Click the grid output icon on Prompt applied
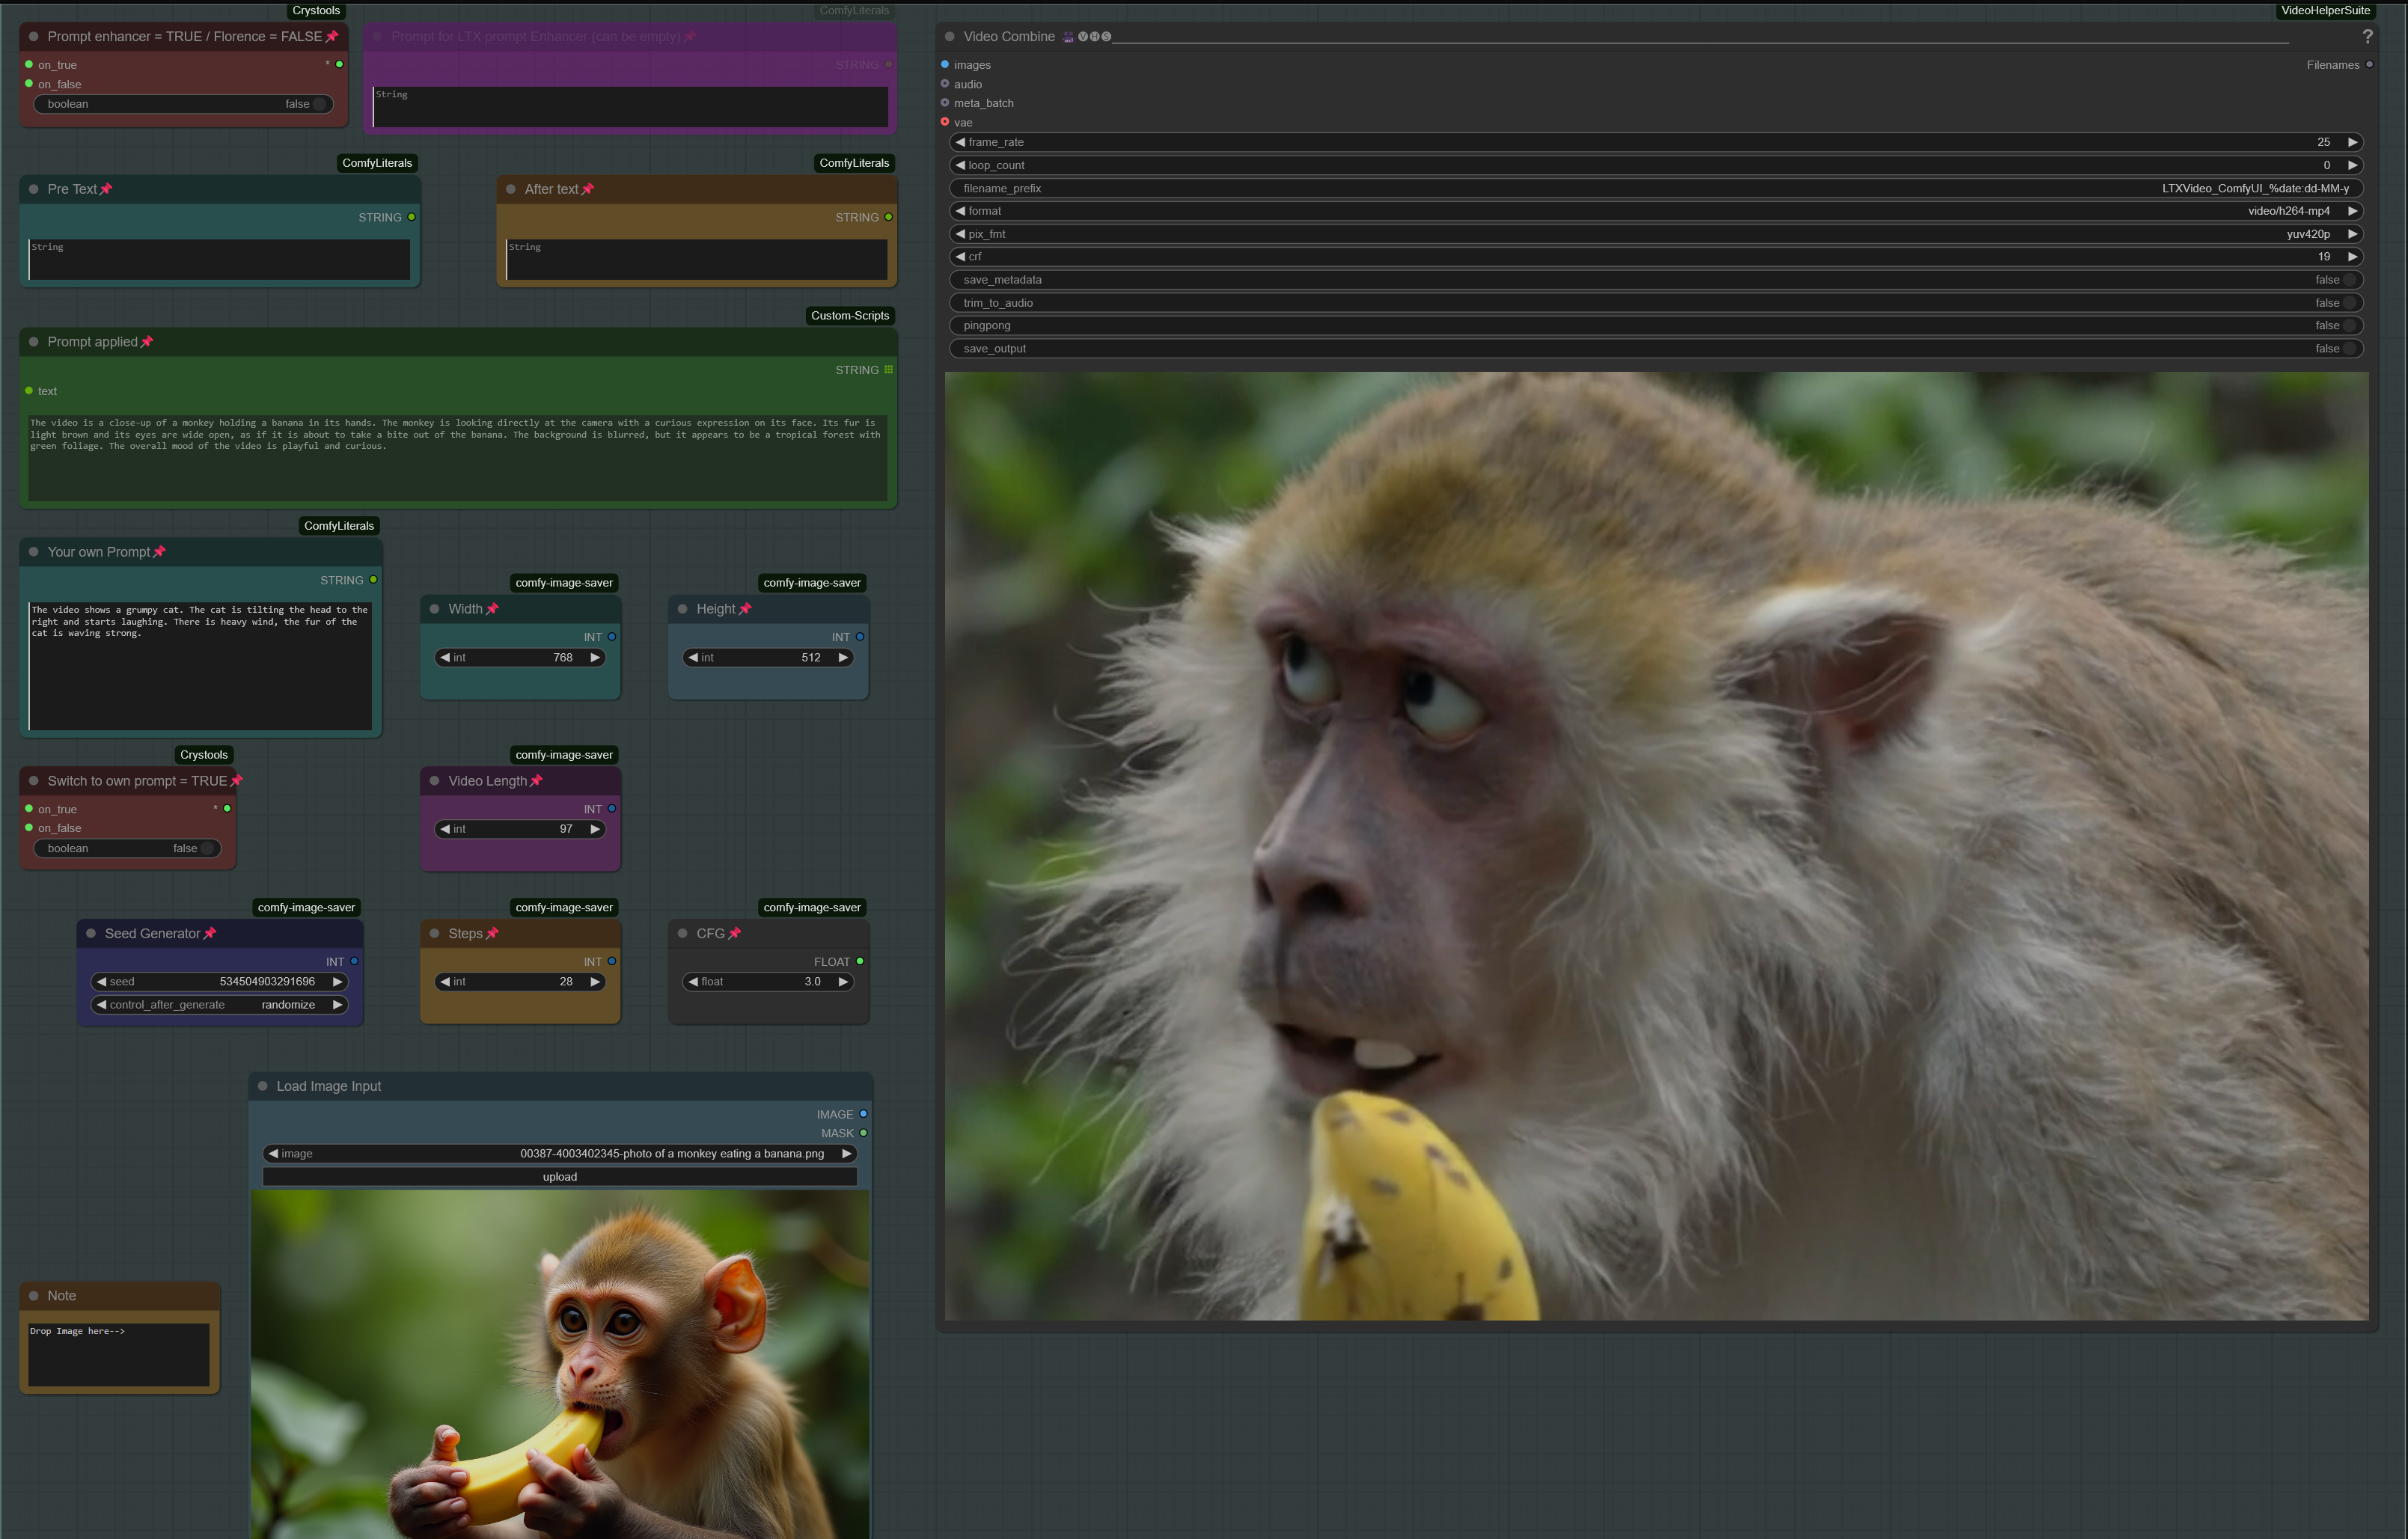Viewport: 2408px width, 1539px height. [888, 370]
